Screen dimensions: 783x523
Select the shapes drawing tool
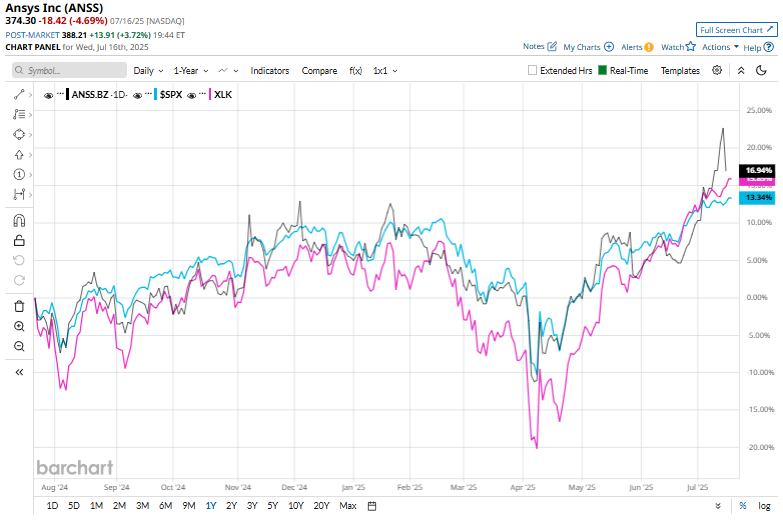(19, 134)
